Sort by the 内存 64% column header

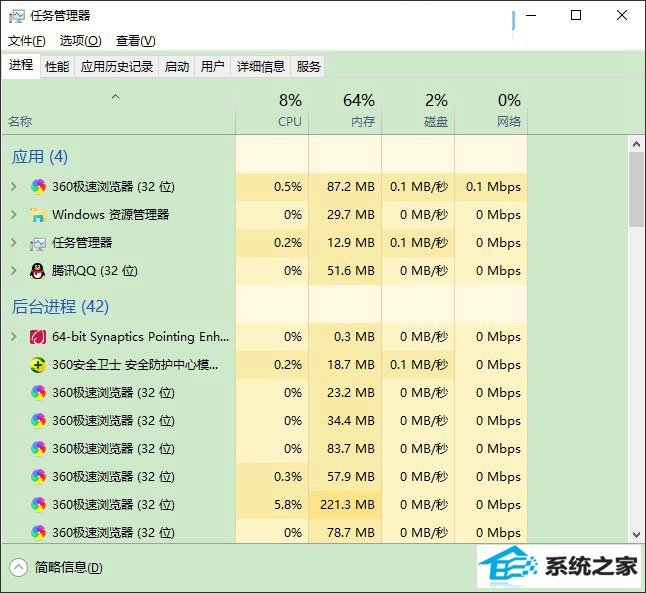pyautogui.click(x=345, y=109)
